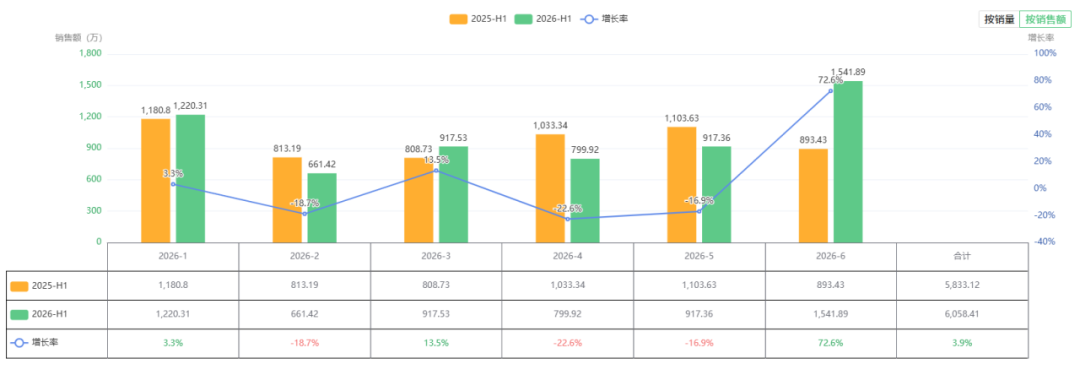Click table cell 1,220.31 in 2026-H1 row
The width and height of the screenshot is (1080, 375).
click(x=173, y=314)
